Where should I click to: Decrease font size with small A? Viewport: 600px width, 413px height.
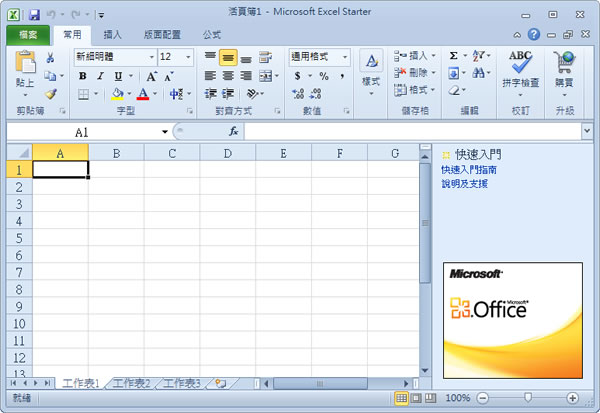[x=169, y=76]
